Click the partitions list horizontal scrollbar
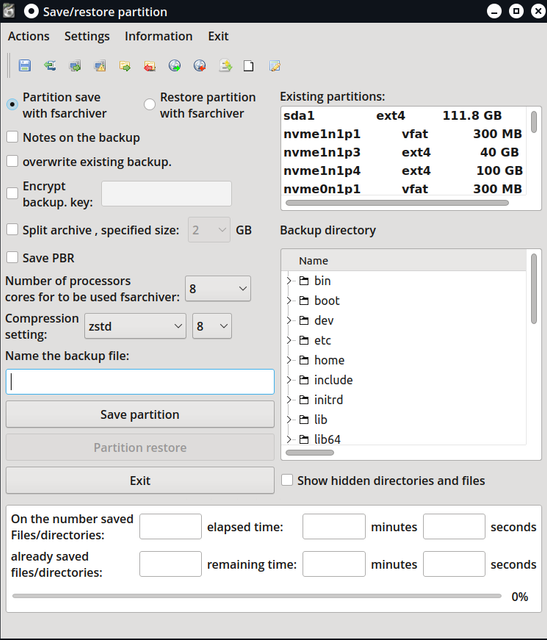 [x=397, y=203]
